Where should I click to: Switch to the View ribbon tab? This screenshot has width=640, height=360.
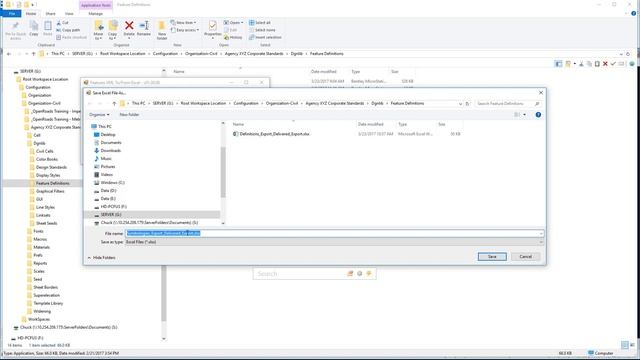(69, 14)
